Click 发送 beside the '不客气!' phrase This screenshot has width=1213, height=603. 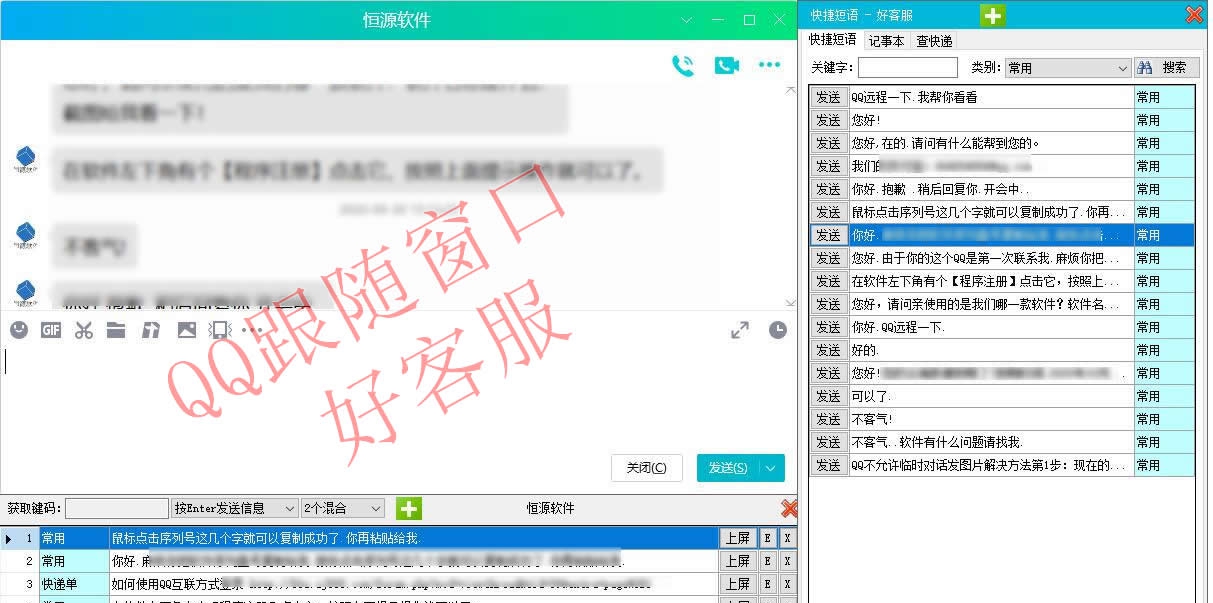tap(828, 419)
